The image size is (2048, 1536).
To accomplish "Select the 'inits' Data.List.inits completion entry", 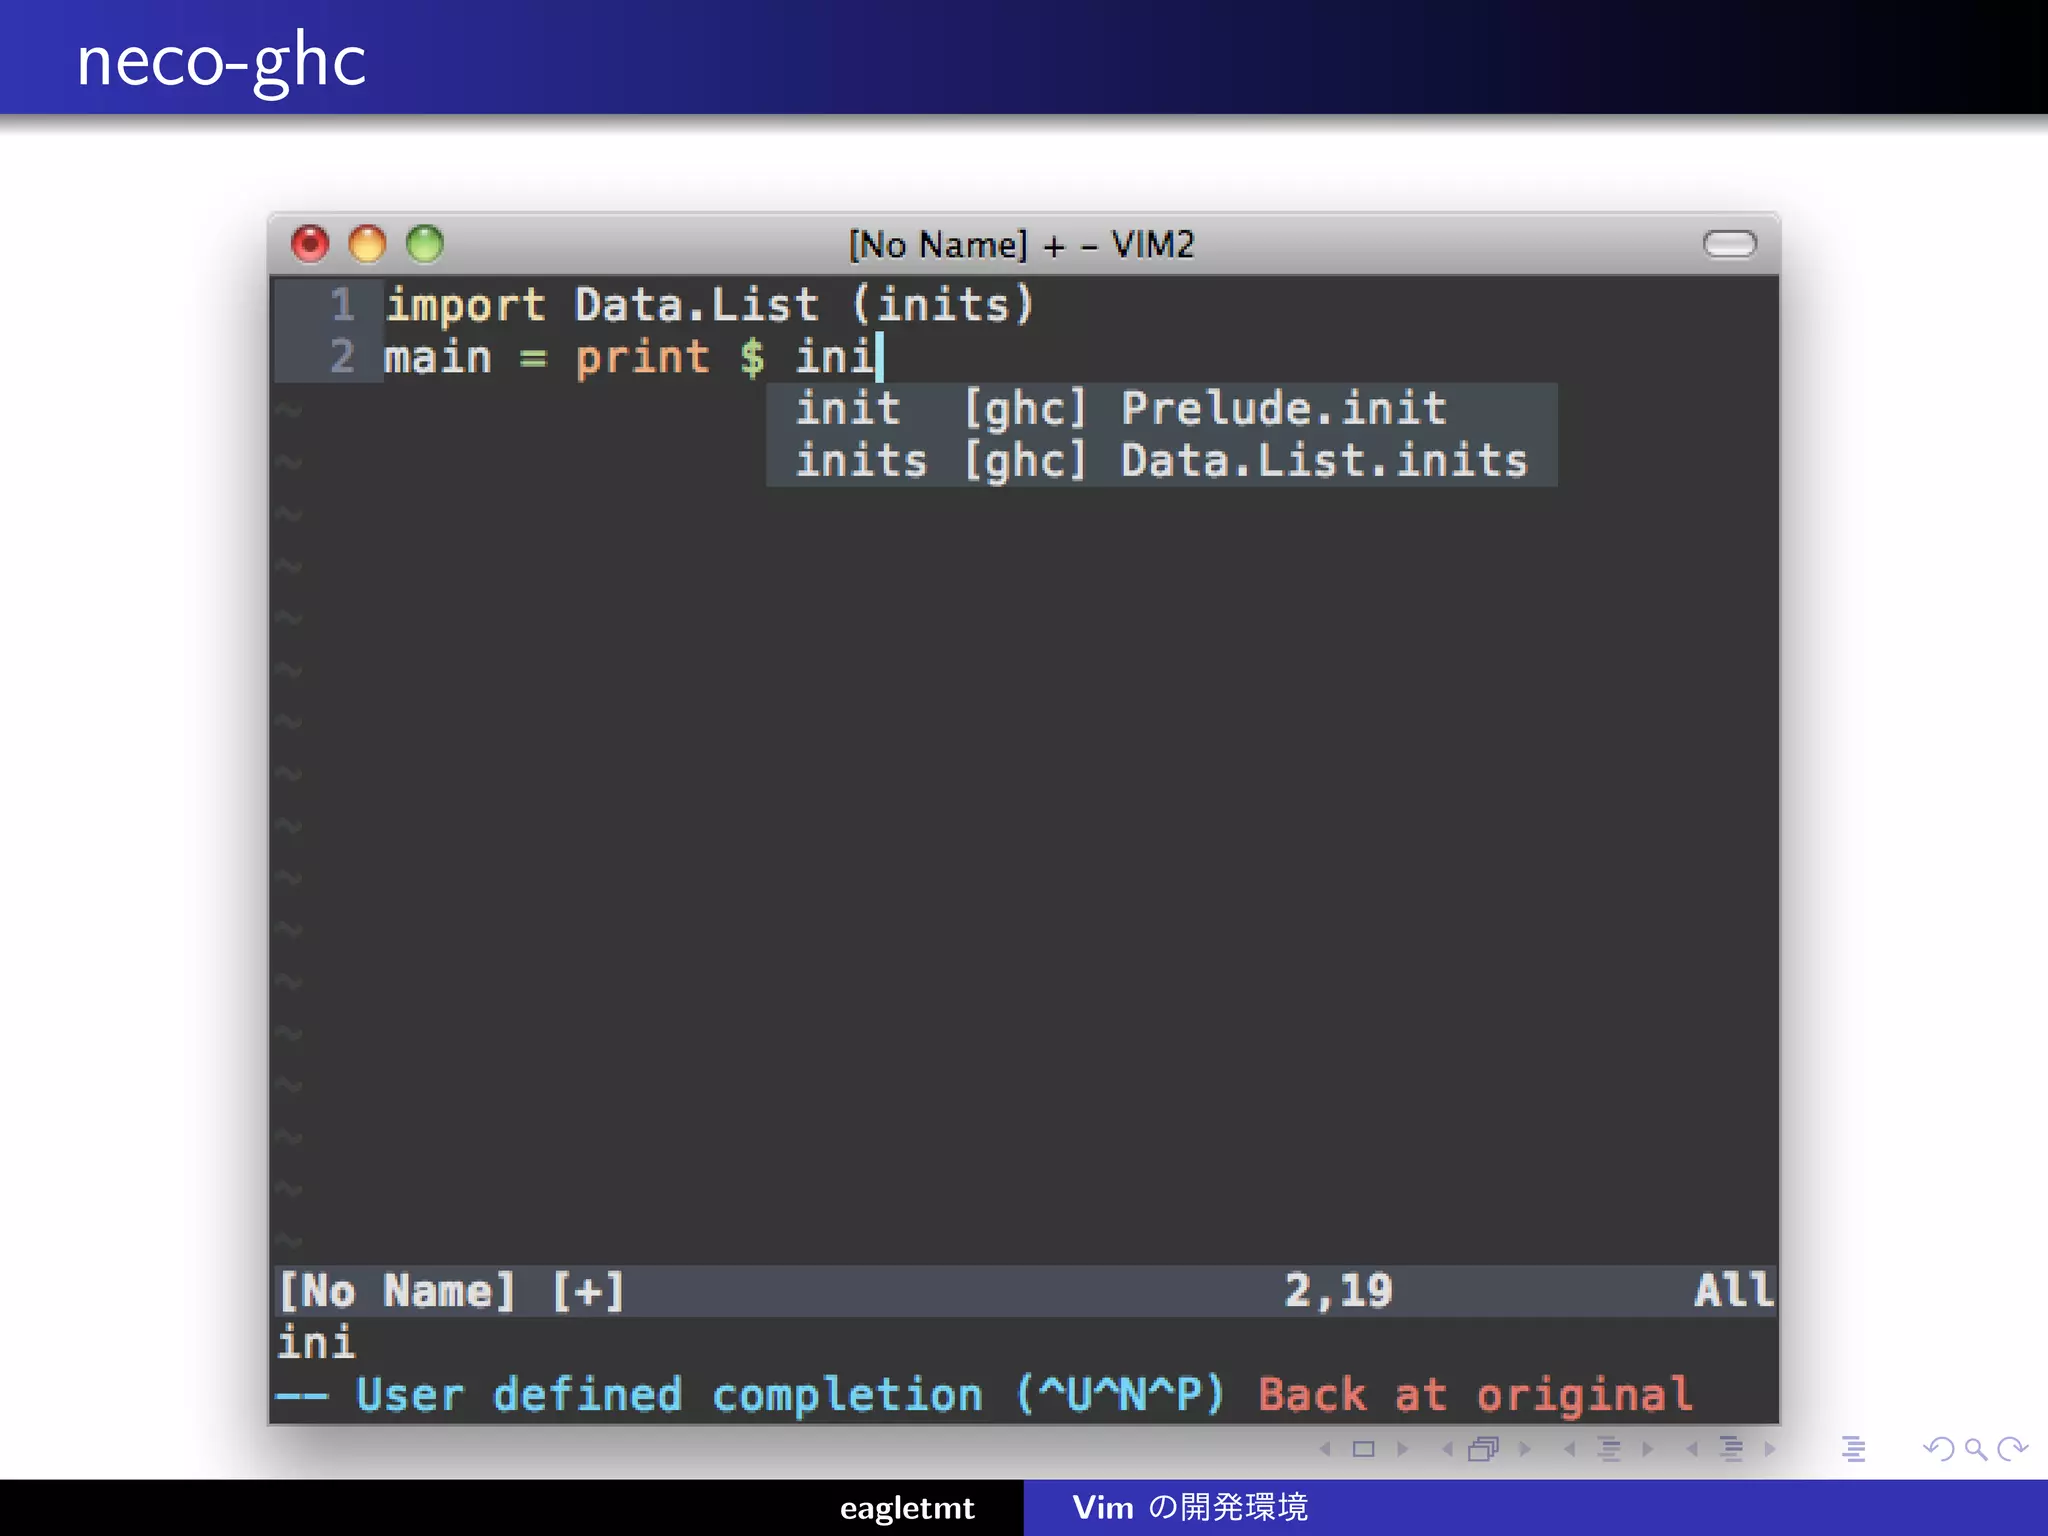I will [x=1161, y=461].
